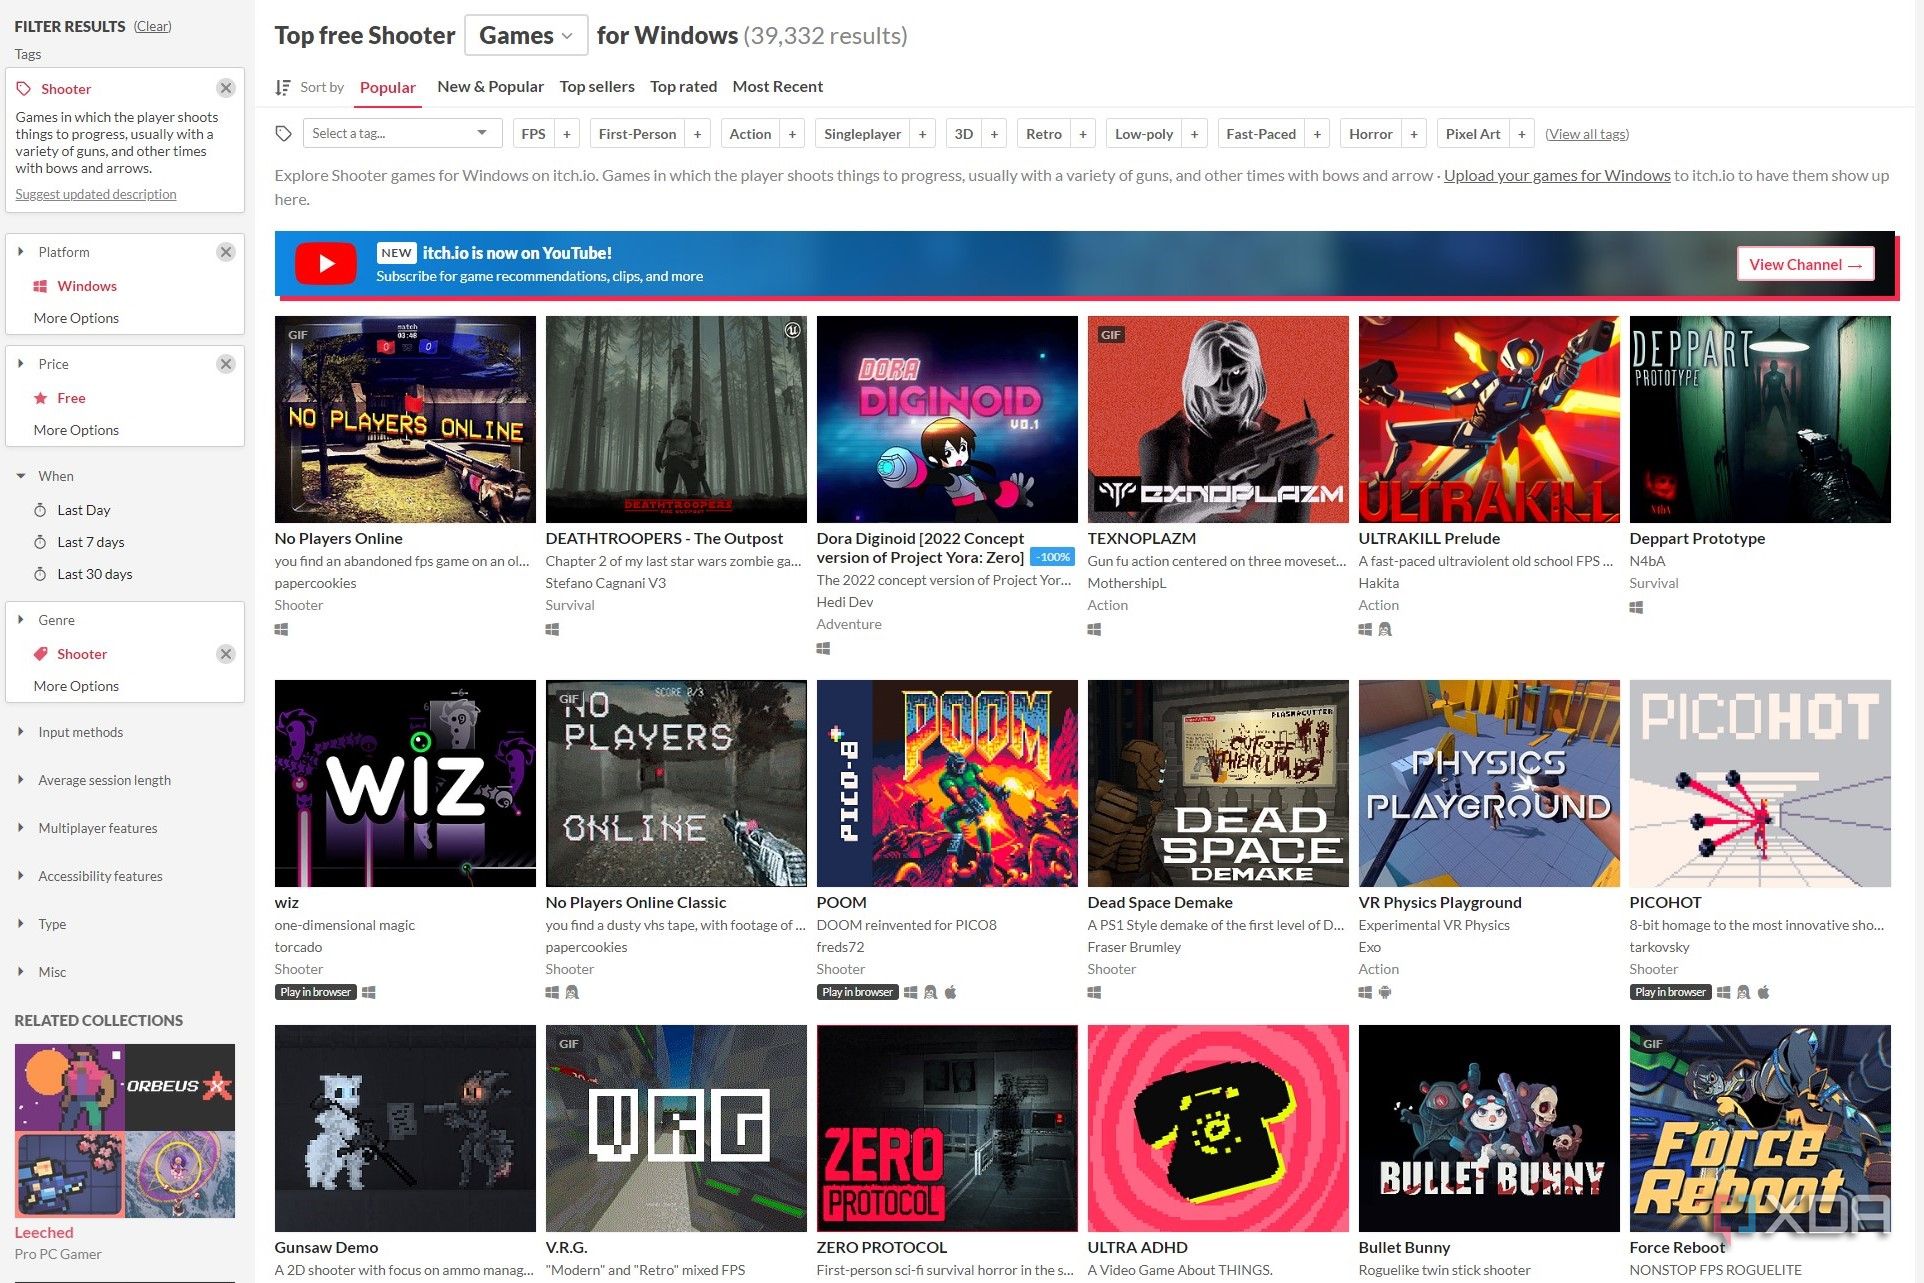Toggle the Free price filter
The height and width of the screenshot is (1283, 1924).
71,398
